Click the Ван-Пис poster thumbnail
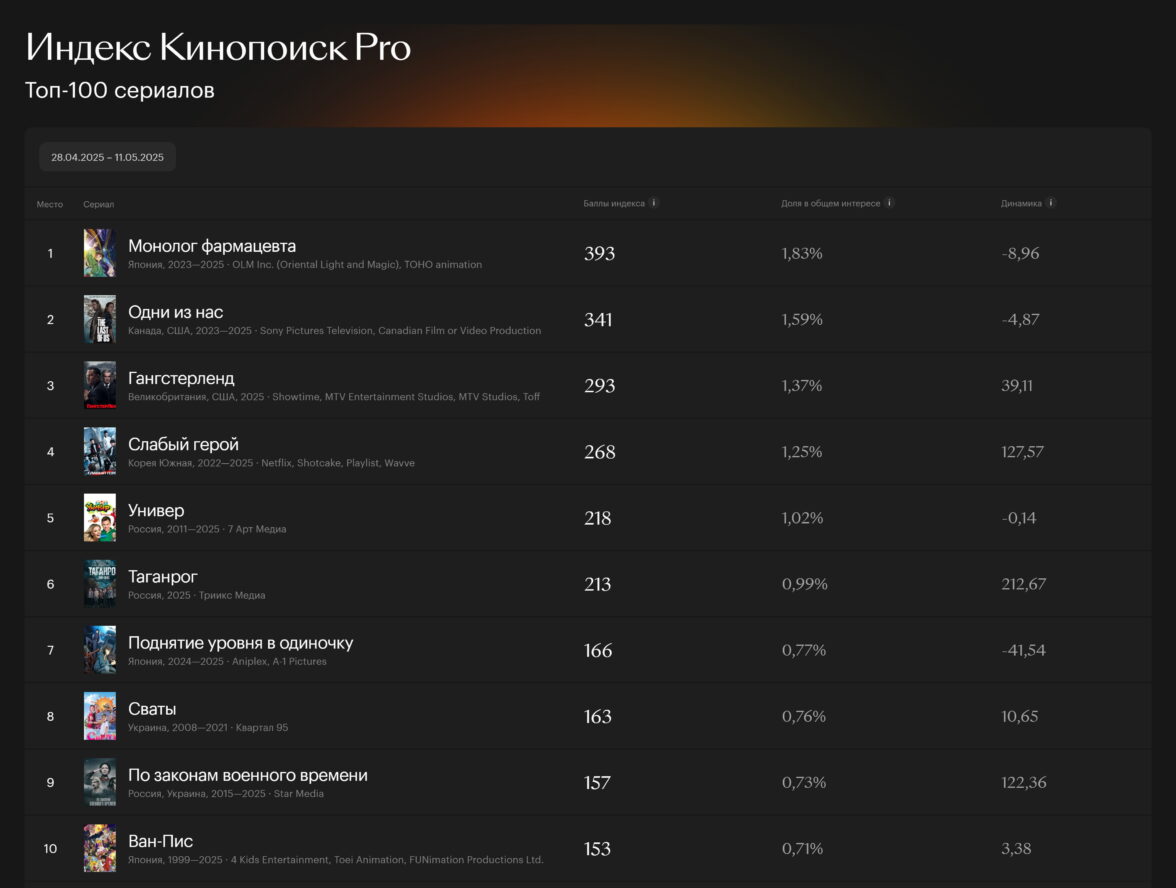 (100, 848)
